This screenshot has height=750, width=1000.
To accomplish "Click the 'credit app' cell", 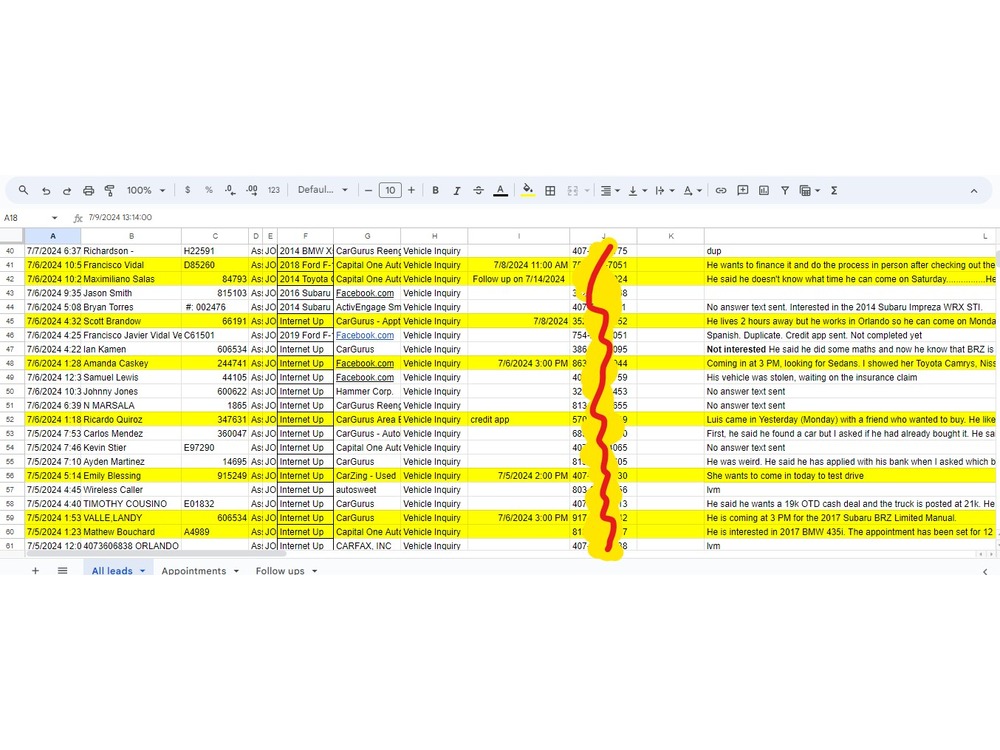I will point(518,420).
